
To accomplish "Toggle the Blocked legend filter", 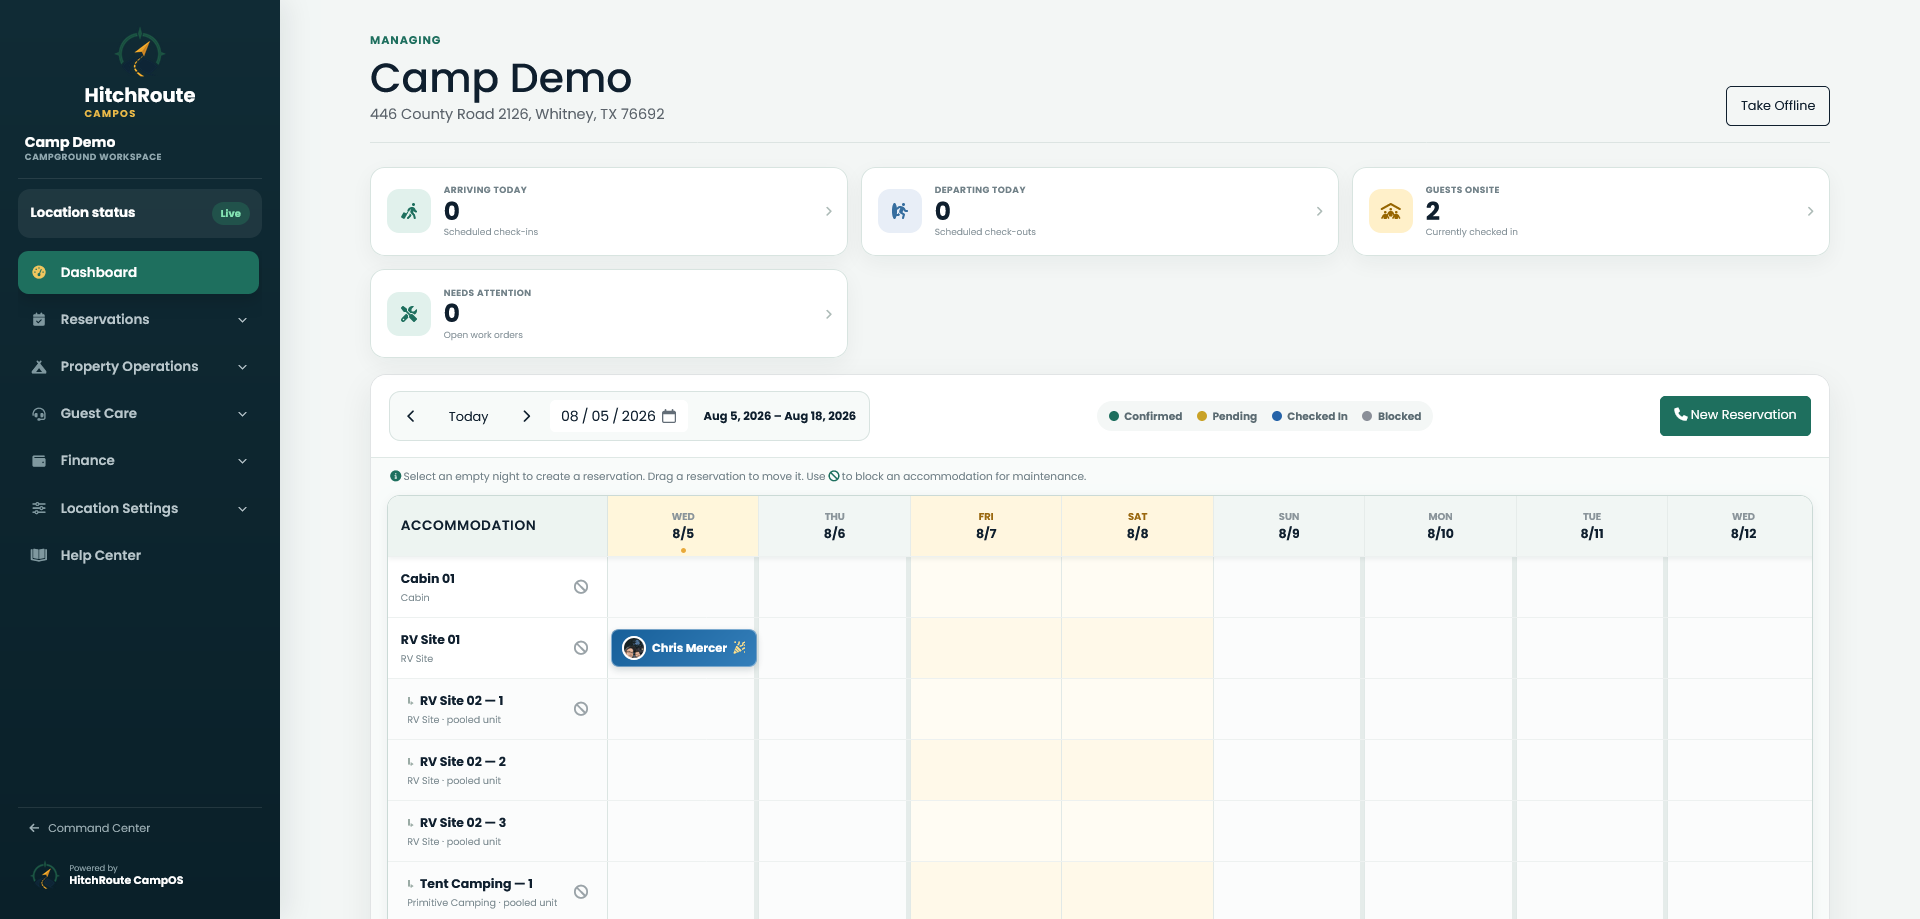I will click(x=1392, y=416).
